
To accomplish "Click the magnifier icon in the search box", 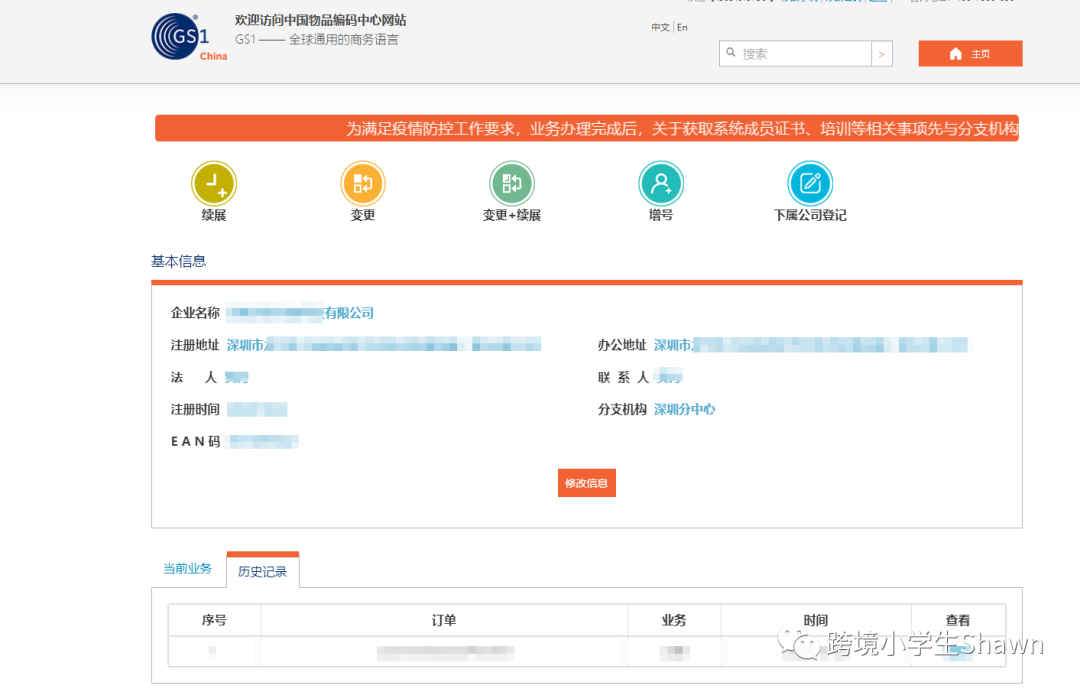I will click(x=732, y=53).
